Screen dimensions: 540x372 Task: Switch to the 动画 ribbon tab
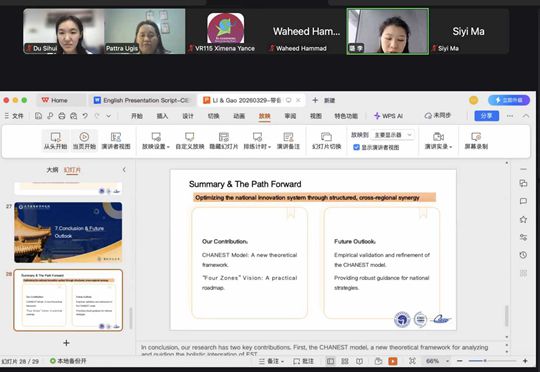(x=239, y=116)
